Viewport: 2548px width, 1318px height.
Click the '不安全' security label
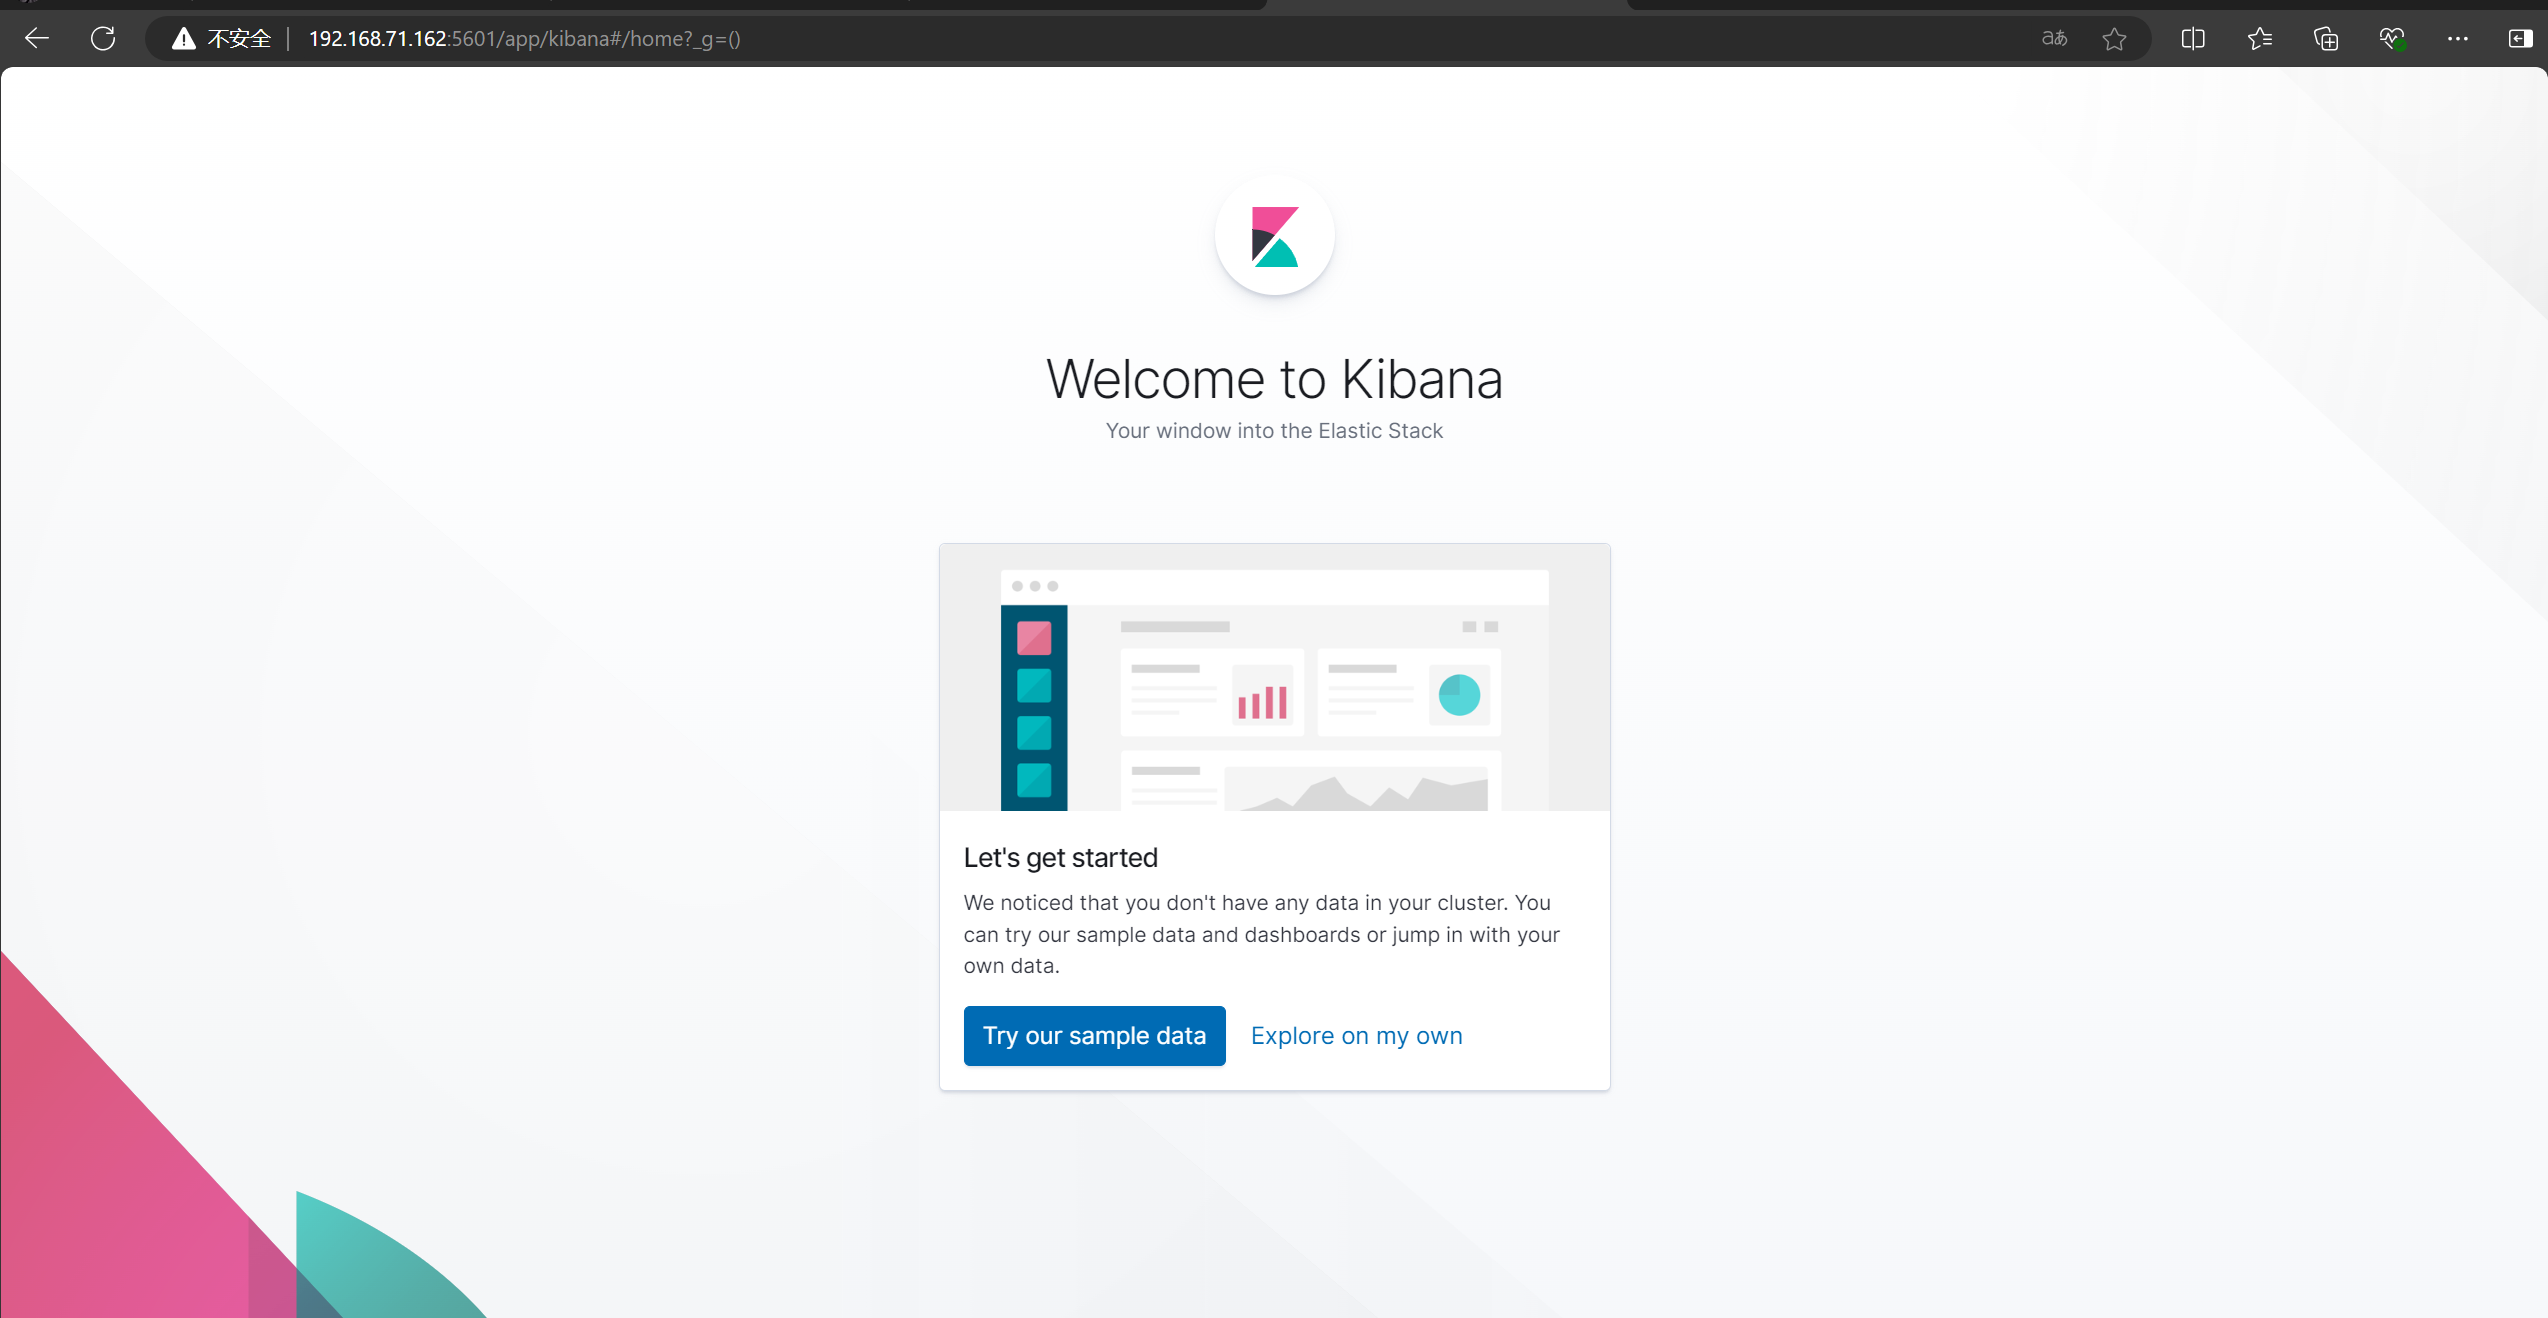pos(239,39)
